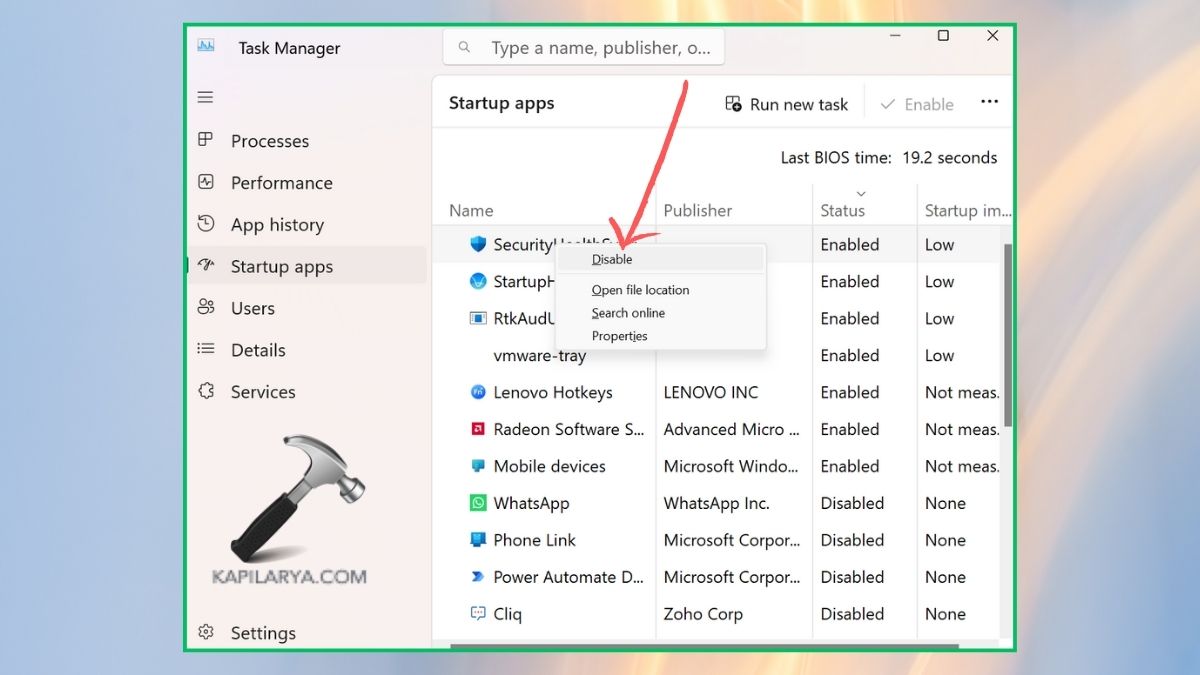
Task: Open the three-dots more options menu
Action: pyautogui.click(x=989, y=102)
